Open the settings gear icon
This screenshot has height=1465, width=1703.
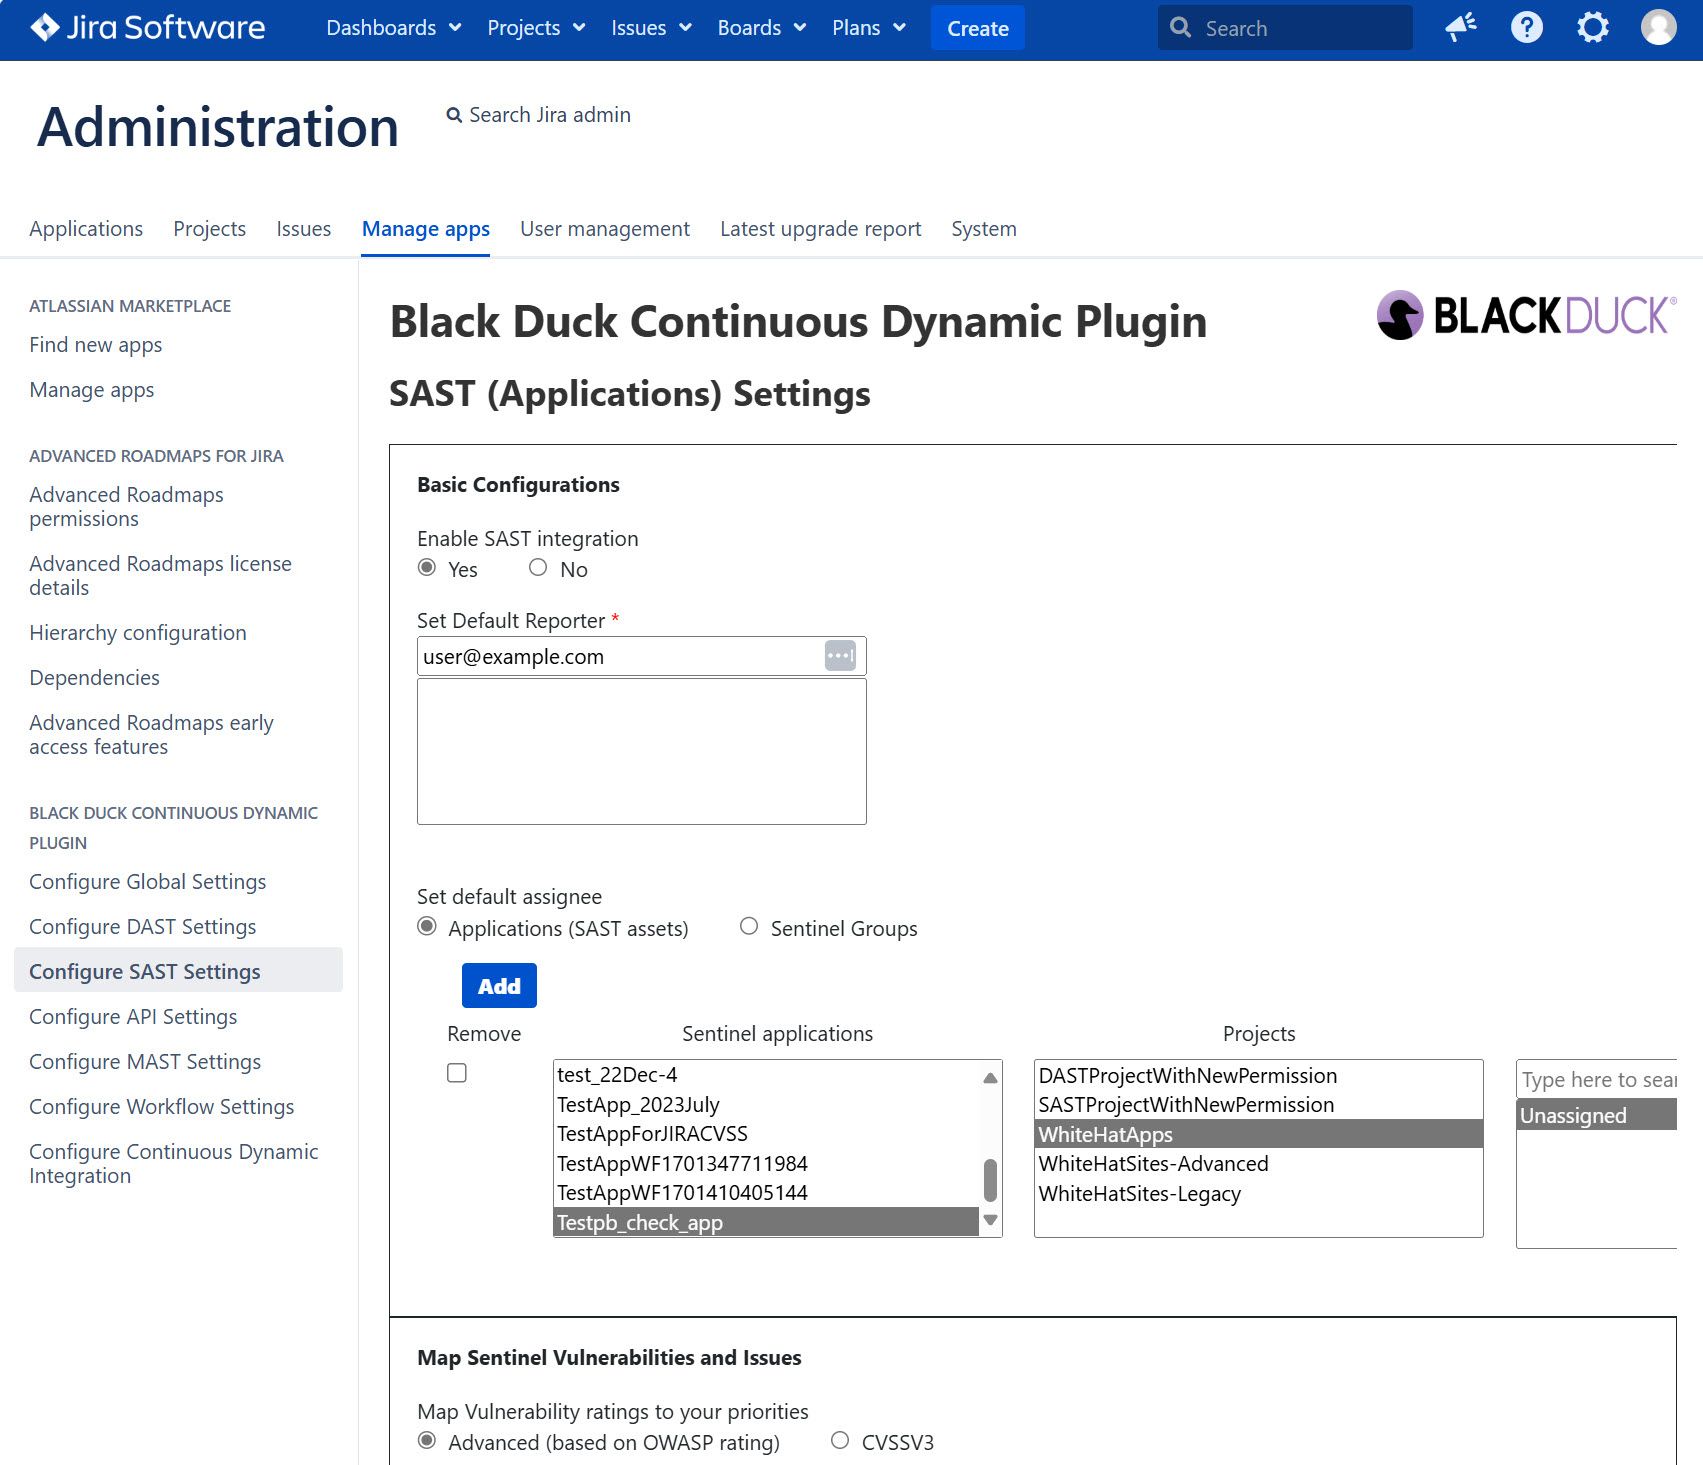point(1592,28)
